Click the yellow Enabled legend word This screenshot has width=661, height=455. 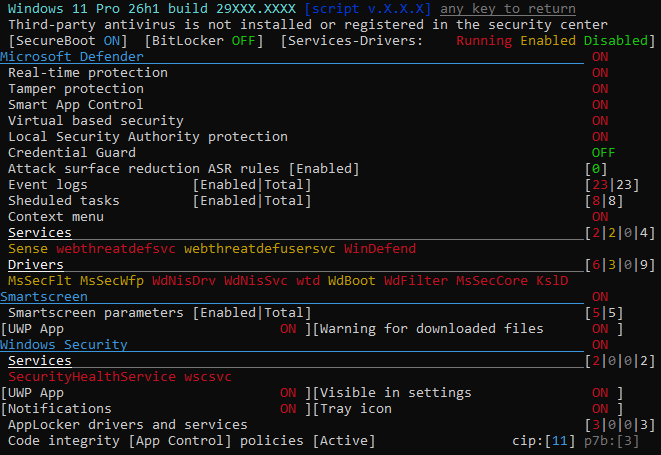(548, 40)
